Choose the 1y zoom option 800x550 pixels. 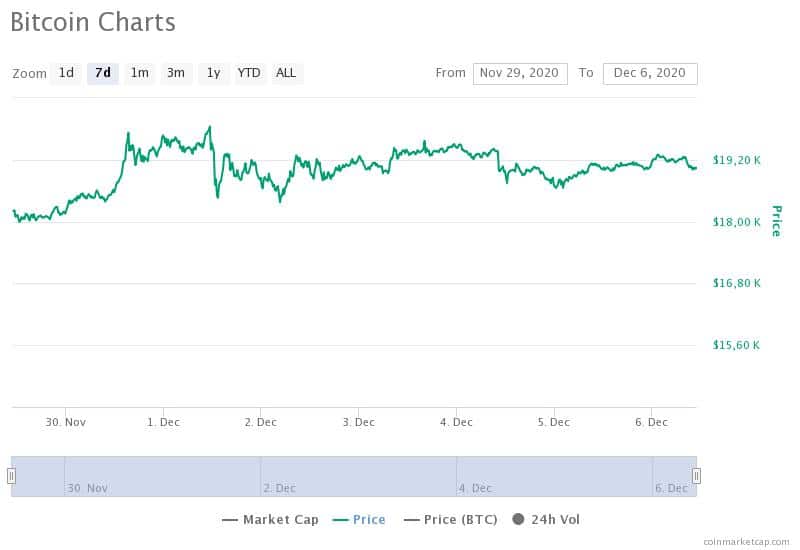(x=213, y=73)
